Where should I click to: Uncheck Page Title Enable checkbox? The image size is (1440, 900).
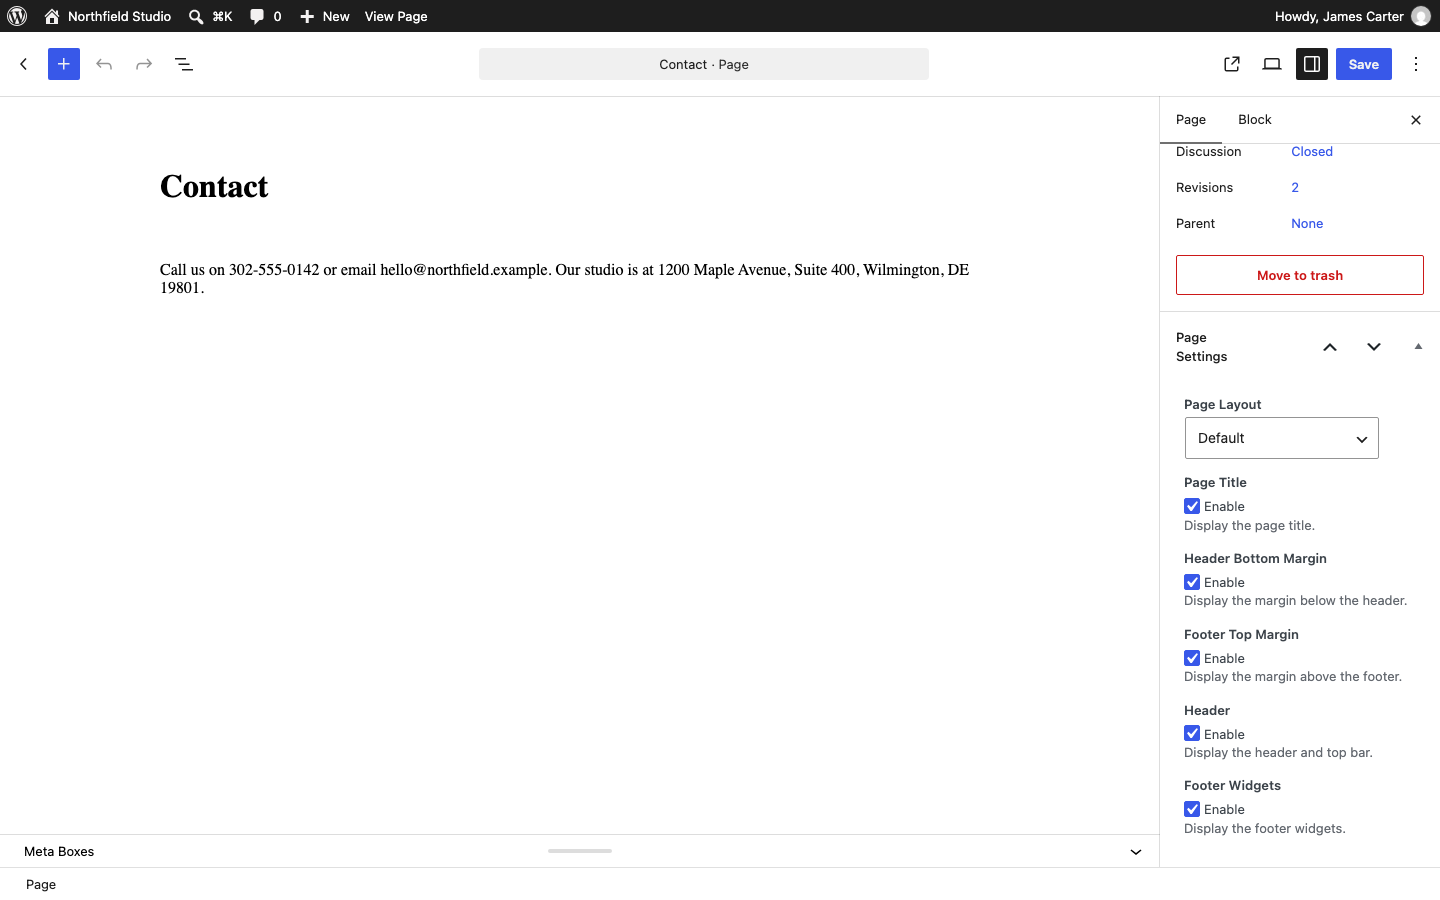(x=1192, y=506)
